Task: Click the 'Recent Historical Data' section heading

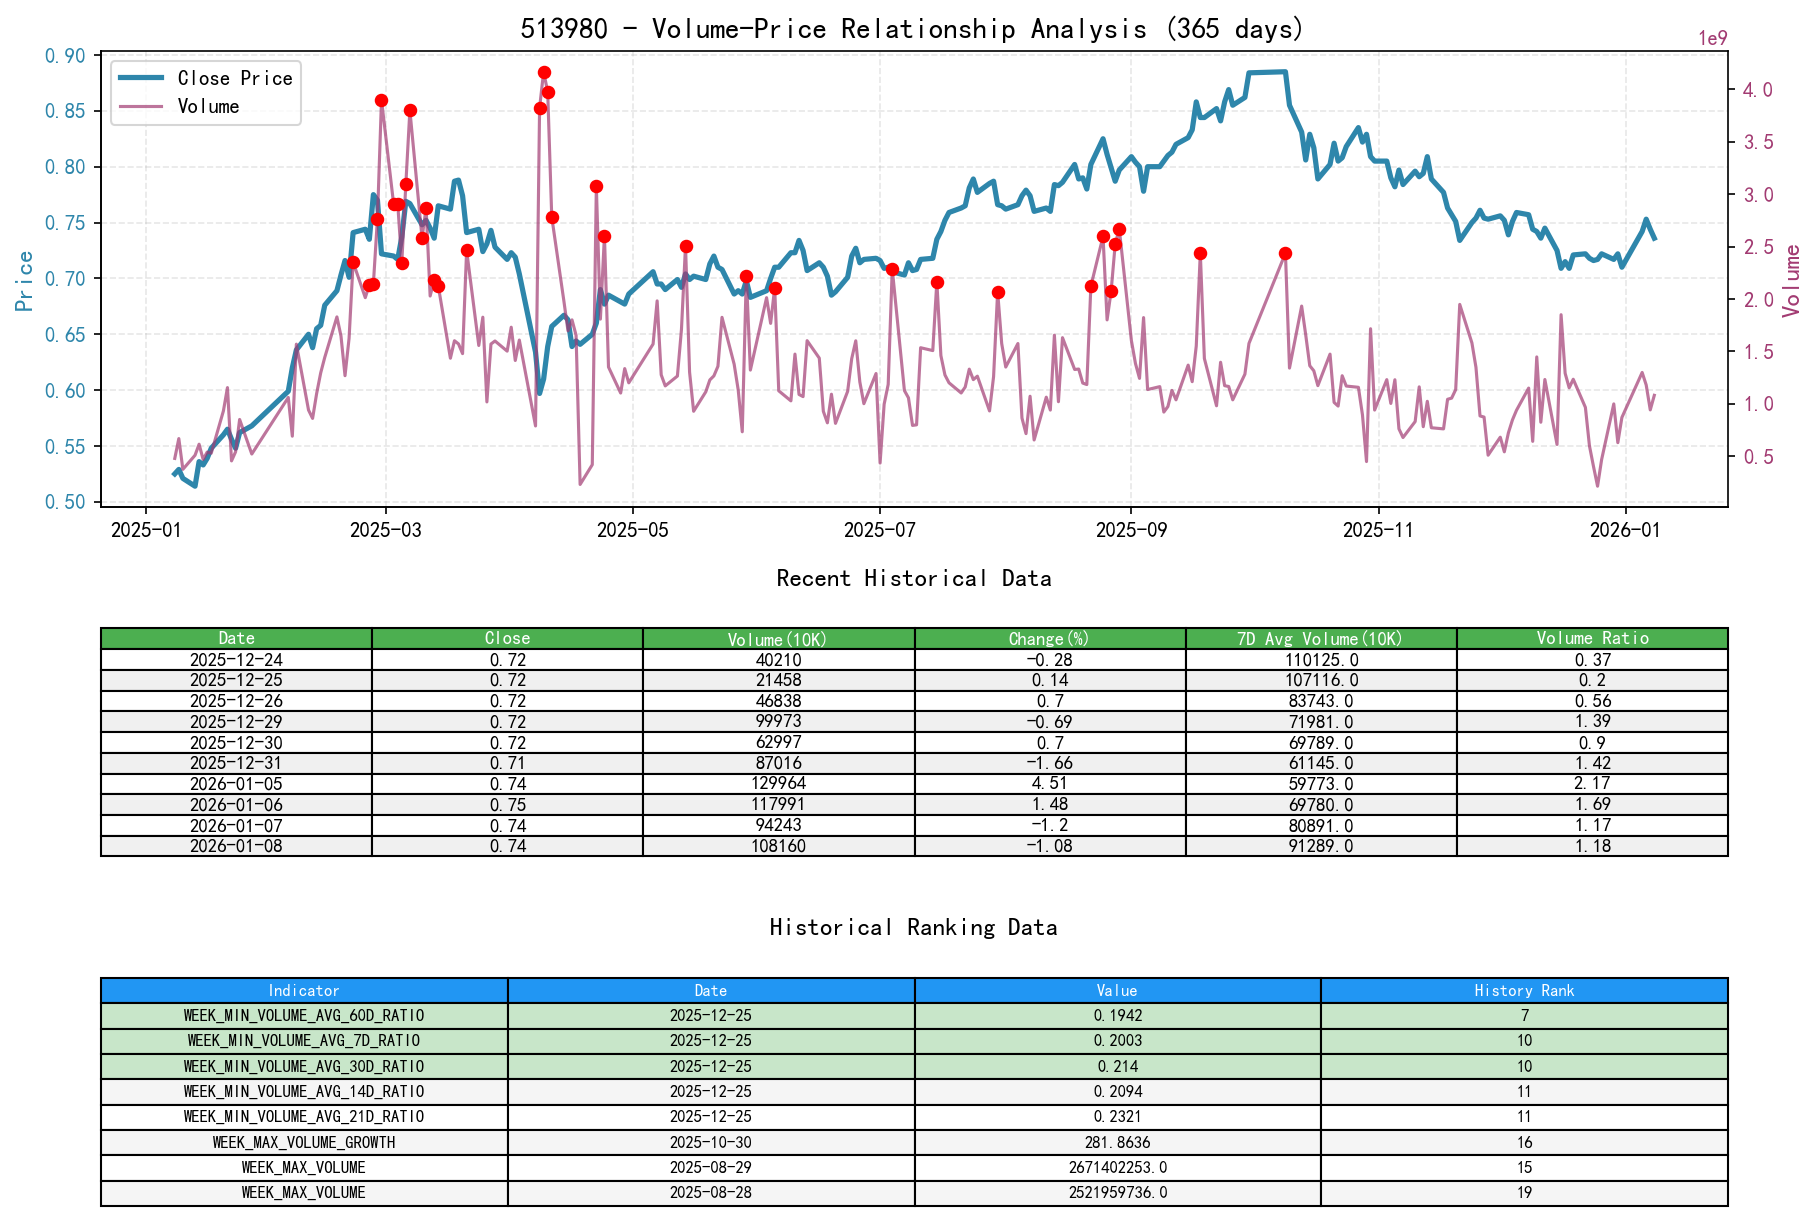Action: (913, 578)
